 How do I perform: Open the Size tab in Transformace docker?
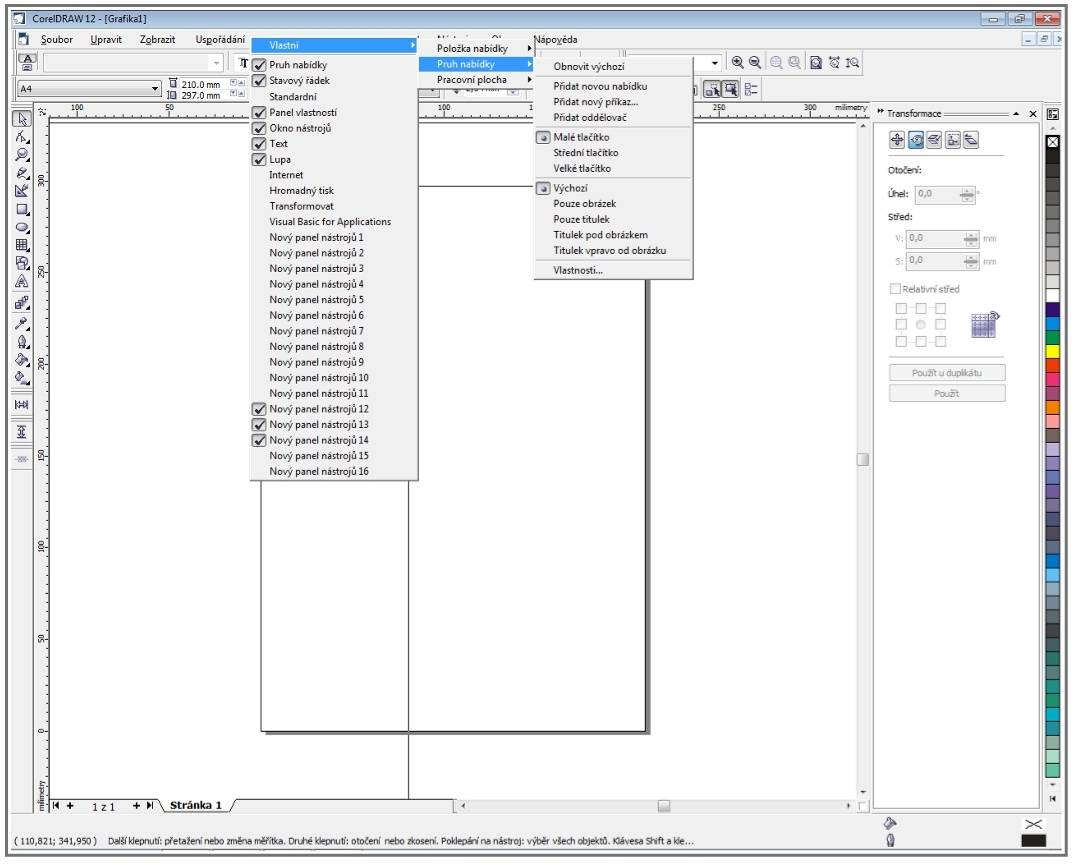[953, 140]
